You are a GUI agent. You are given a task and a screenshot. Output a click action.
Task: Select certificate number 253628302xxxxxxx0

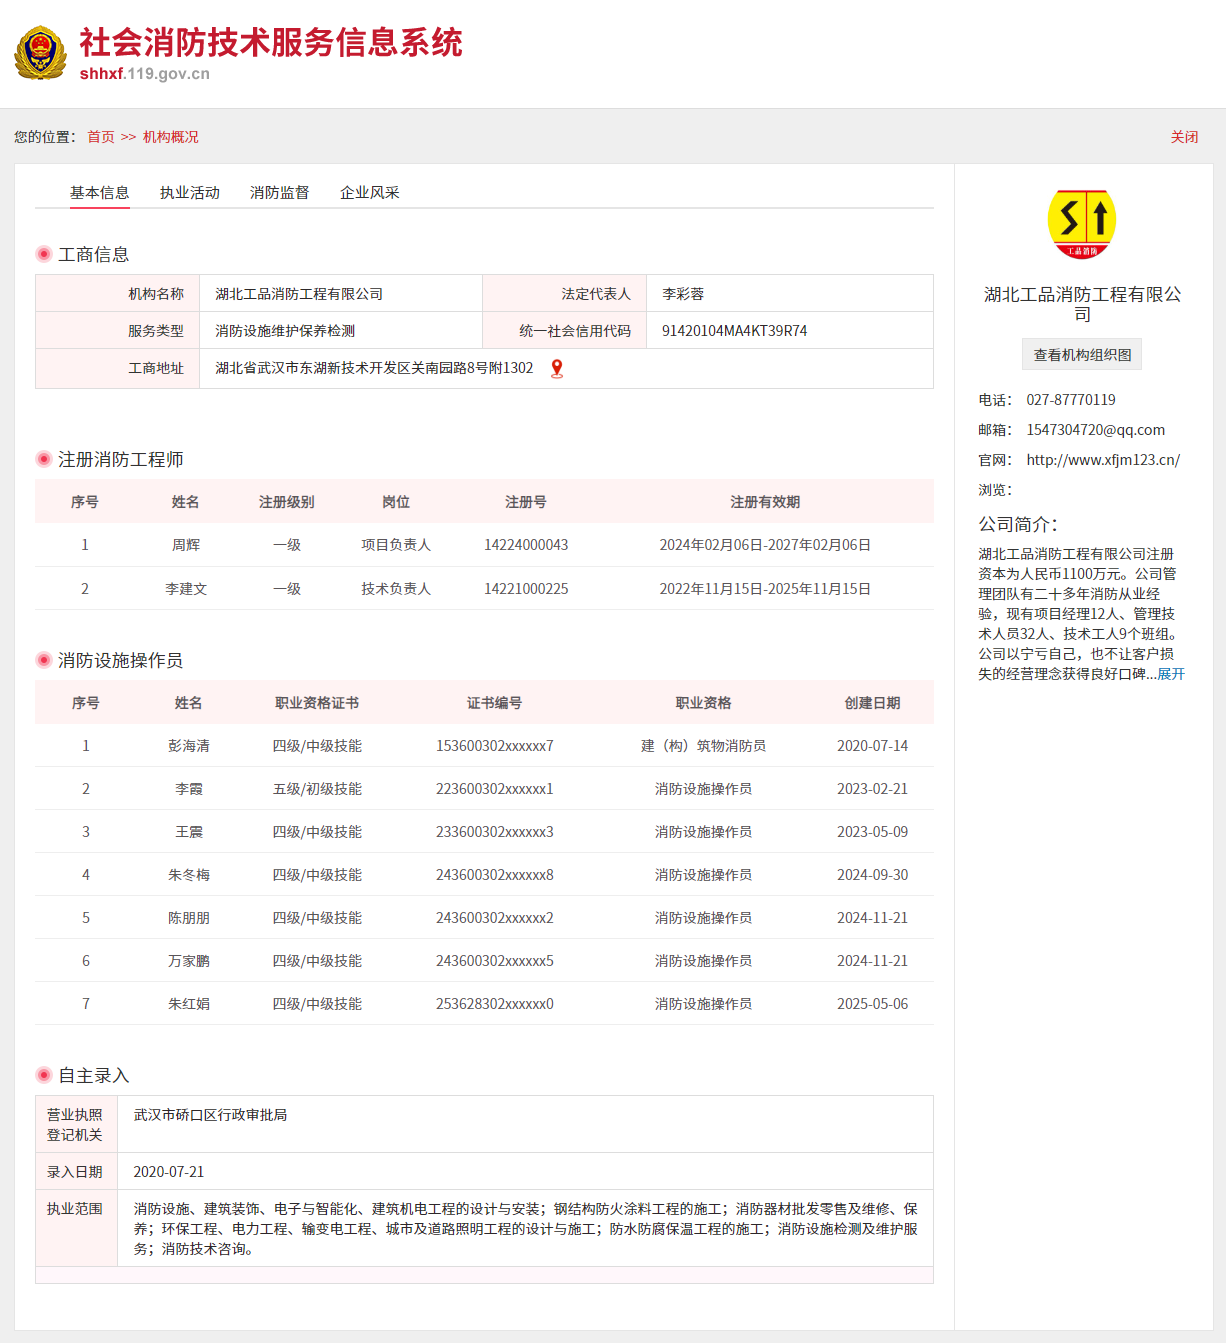tap(495, 1004)
